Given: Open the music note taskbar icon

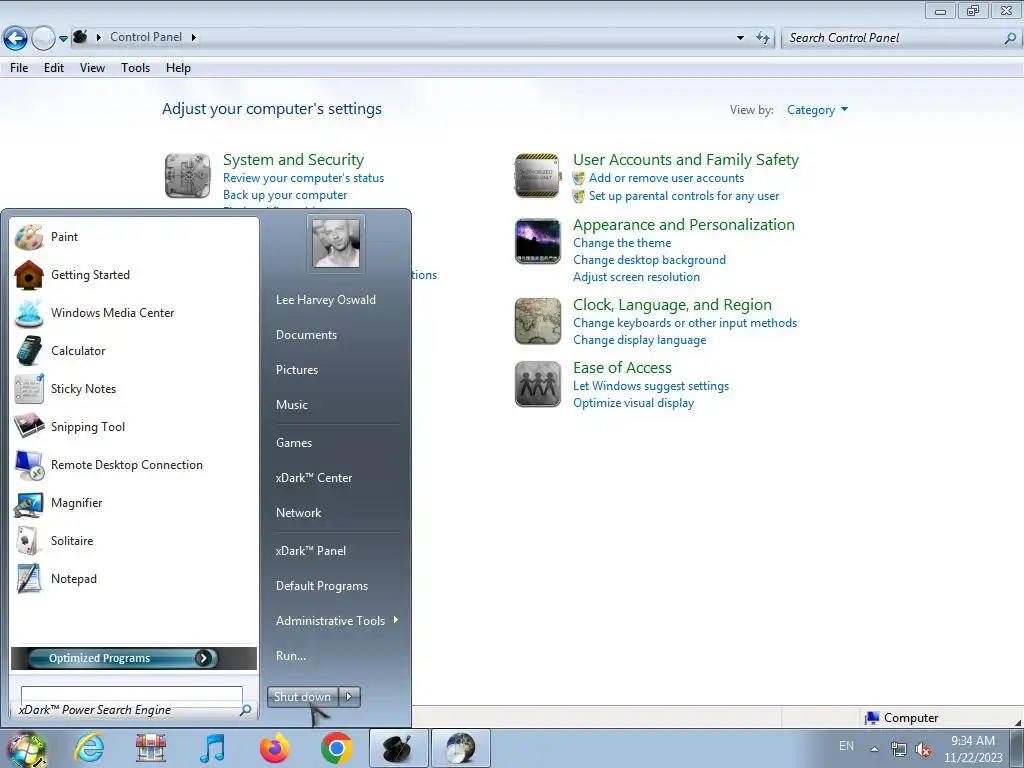Looking at the screenshot, I should coord(212,748).
